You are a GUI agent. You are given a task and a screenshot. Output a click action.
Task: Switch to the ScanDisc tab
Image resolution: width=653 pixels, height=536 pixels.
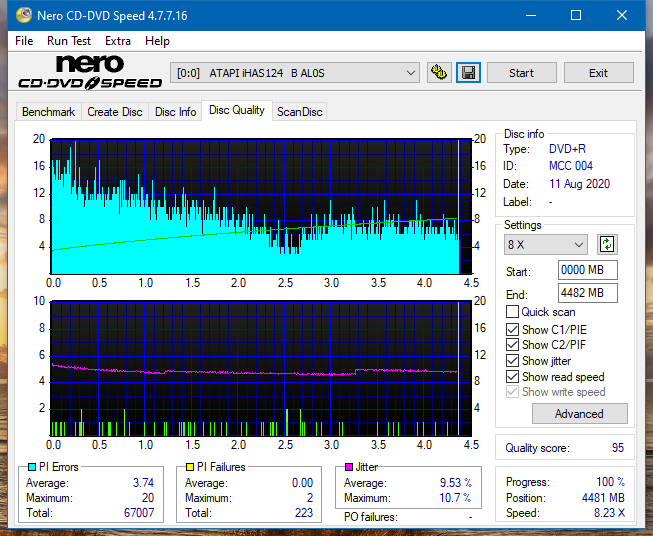299,112
